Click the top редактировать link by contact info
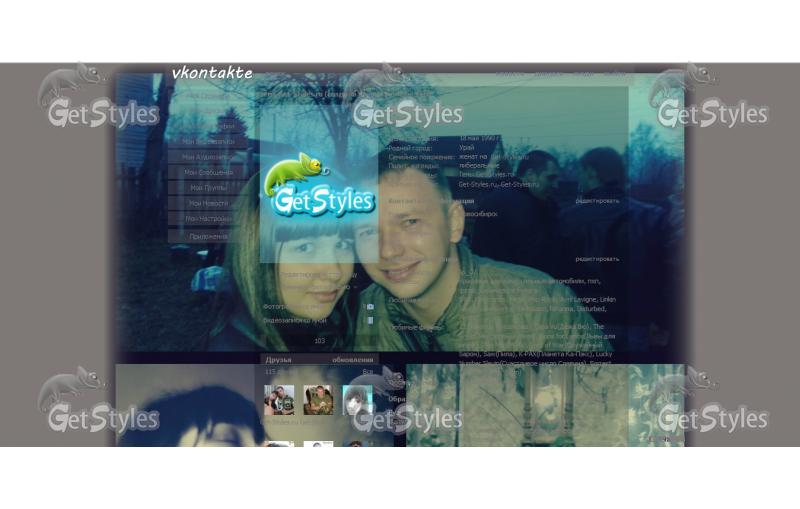The width and height of the screenshot is (800, 509). 597,201
